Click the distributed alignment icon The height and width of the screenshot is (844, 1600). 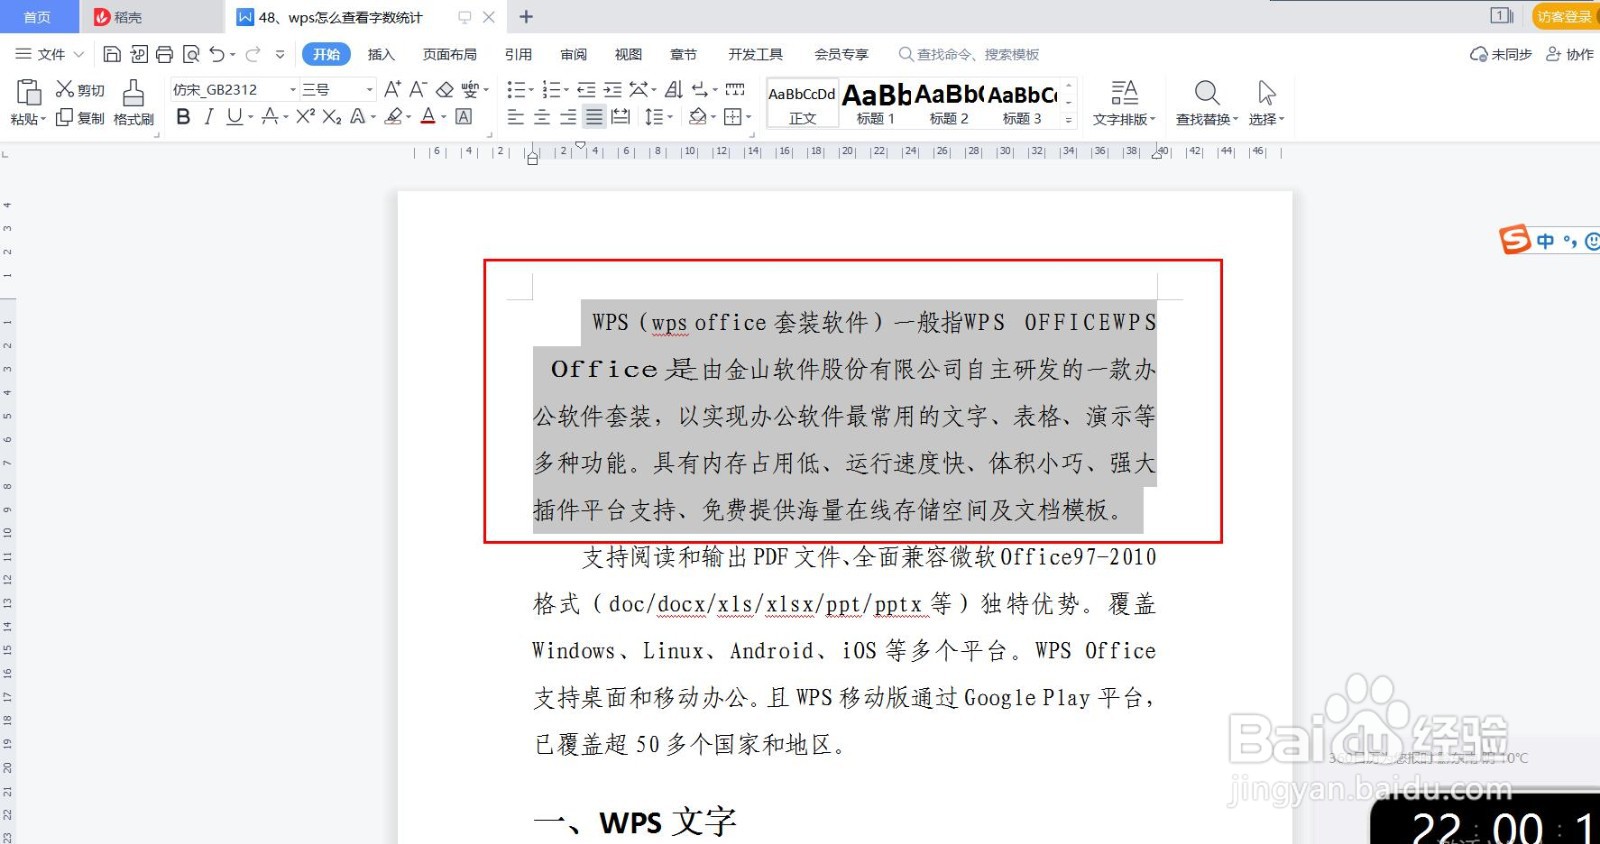pyautogui.click(x=620, y=117)
